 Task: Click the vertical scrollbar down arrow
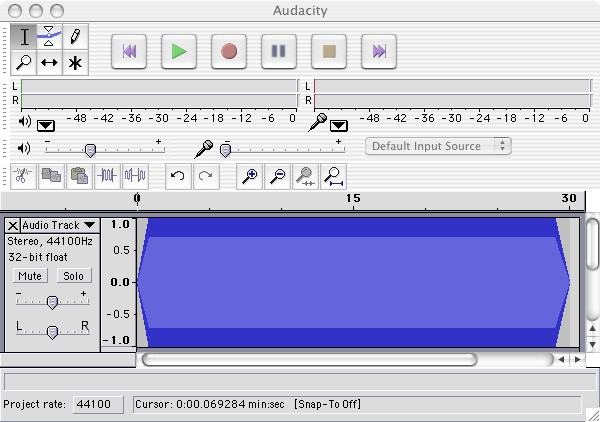point(592,344)
